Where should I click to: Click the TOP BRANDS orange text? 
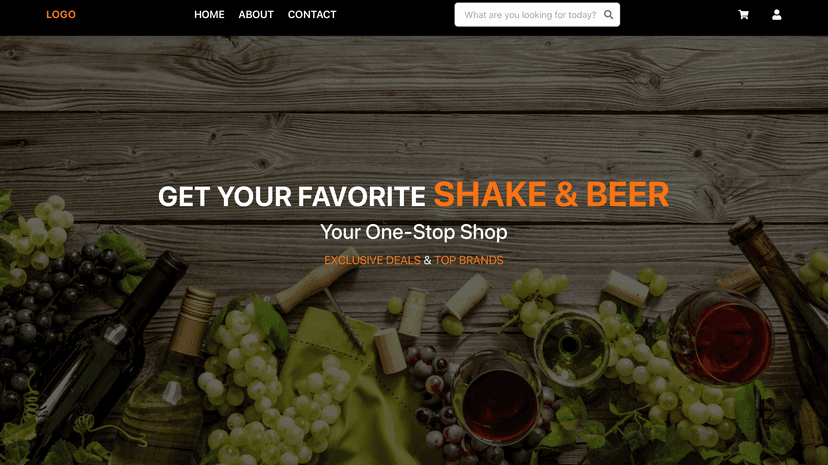point(468,260)
